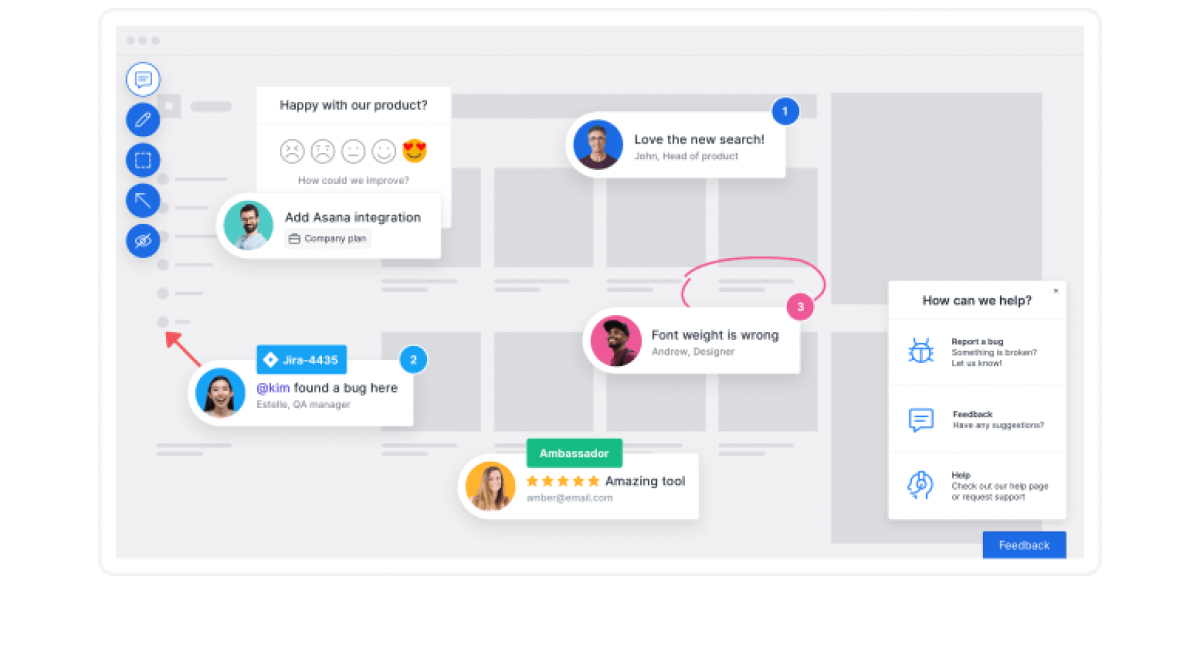Expand comment thread marker 3
The width and height of the screenshot is (1200, 660).
pos(799,307)
